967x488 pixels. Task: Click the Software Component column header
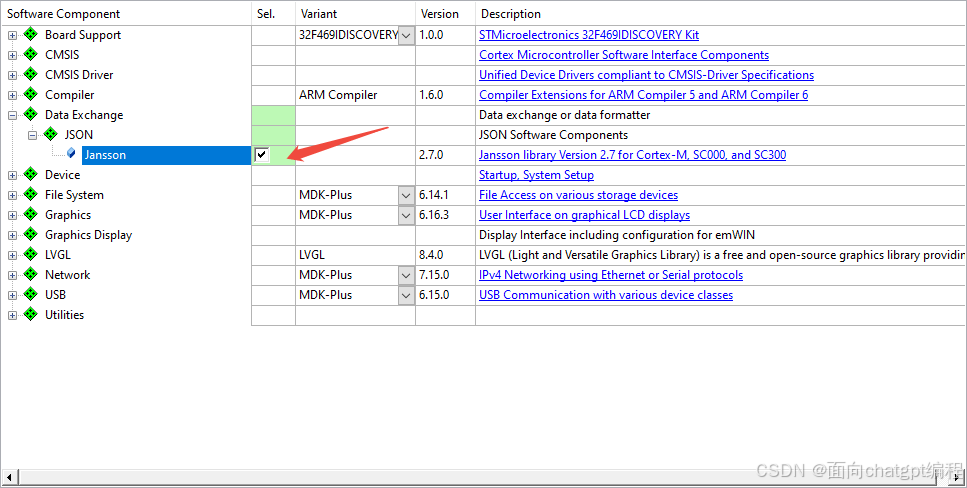126,14
